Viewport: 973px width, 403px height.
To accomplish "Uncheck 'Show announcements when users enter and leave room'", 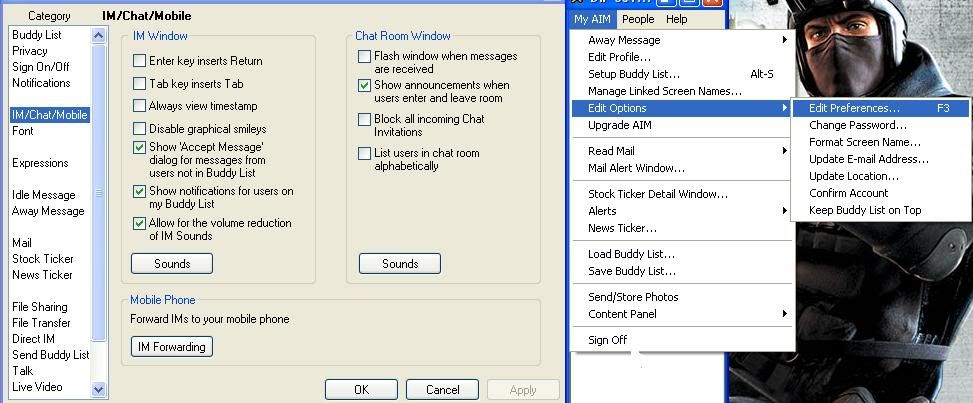I will (365, 85).
